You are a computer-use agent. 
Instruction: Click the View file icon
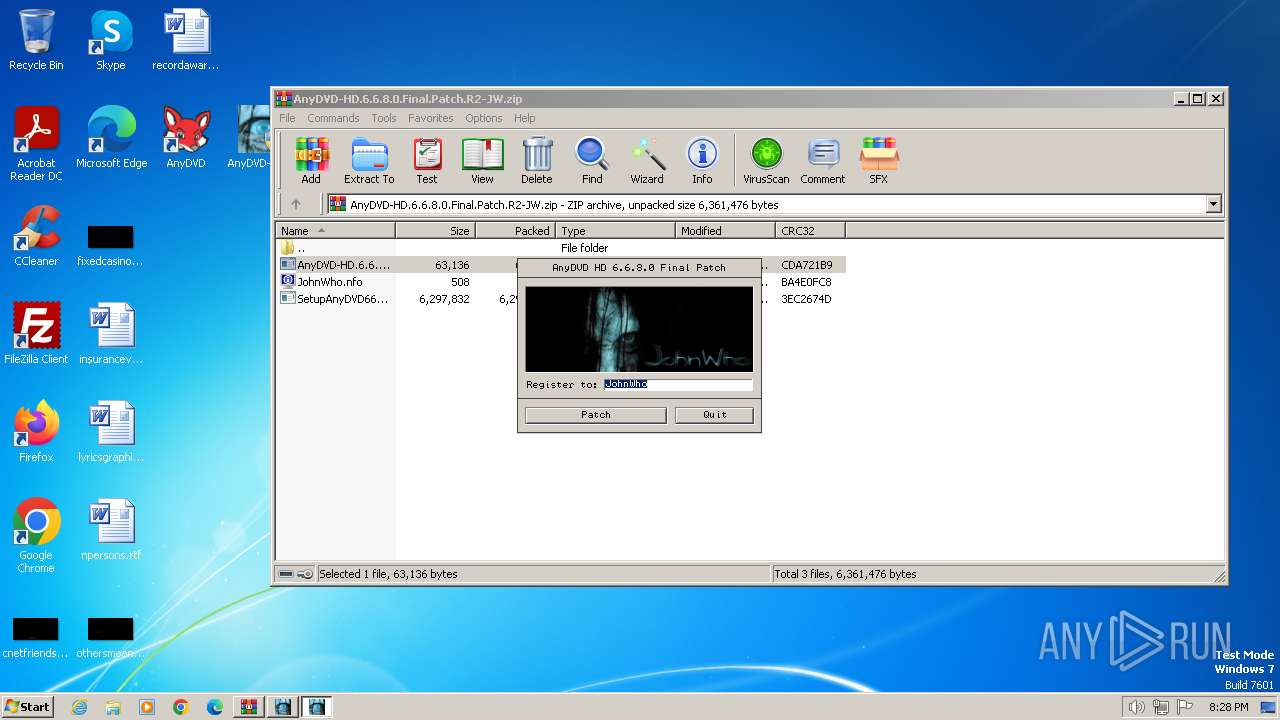pos(482,160)
